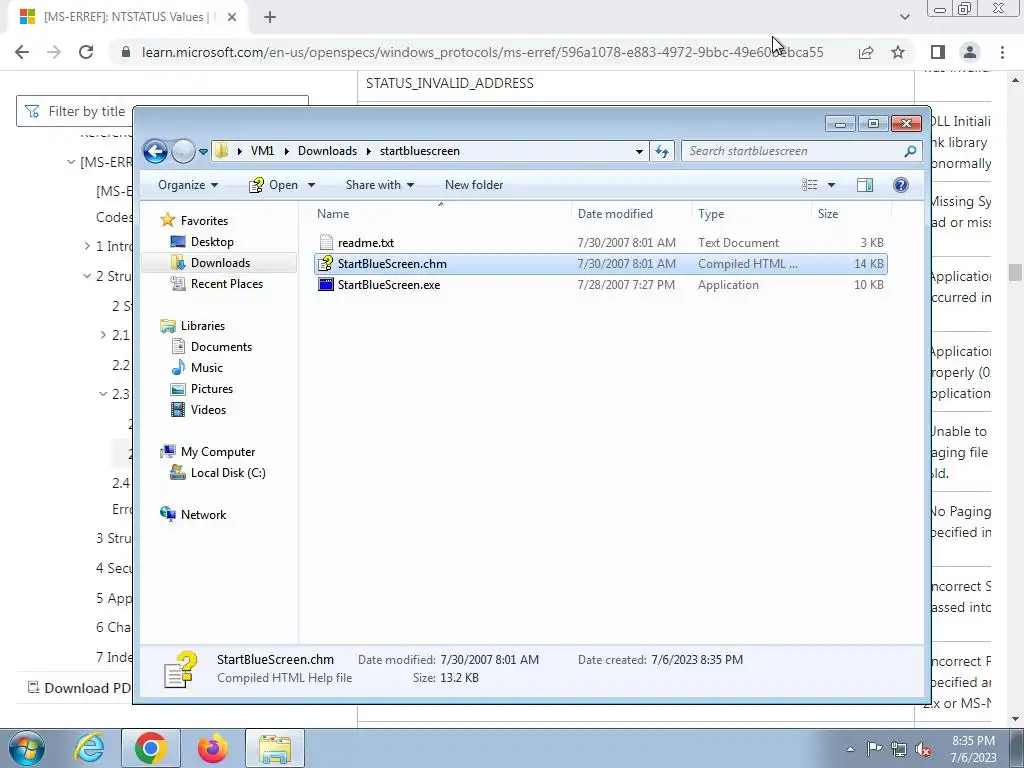Select Libraries in navigation pane
1024x768 pixels.
202,325
